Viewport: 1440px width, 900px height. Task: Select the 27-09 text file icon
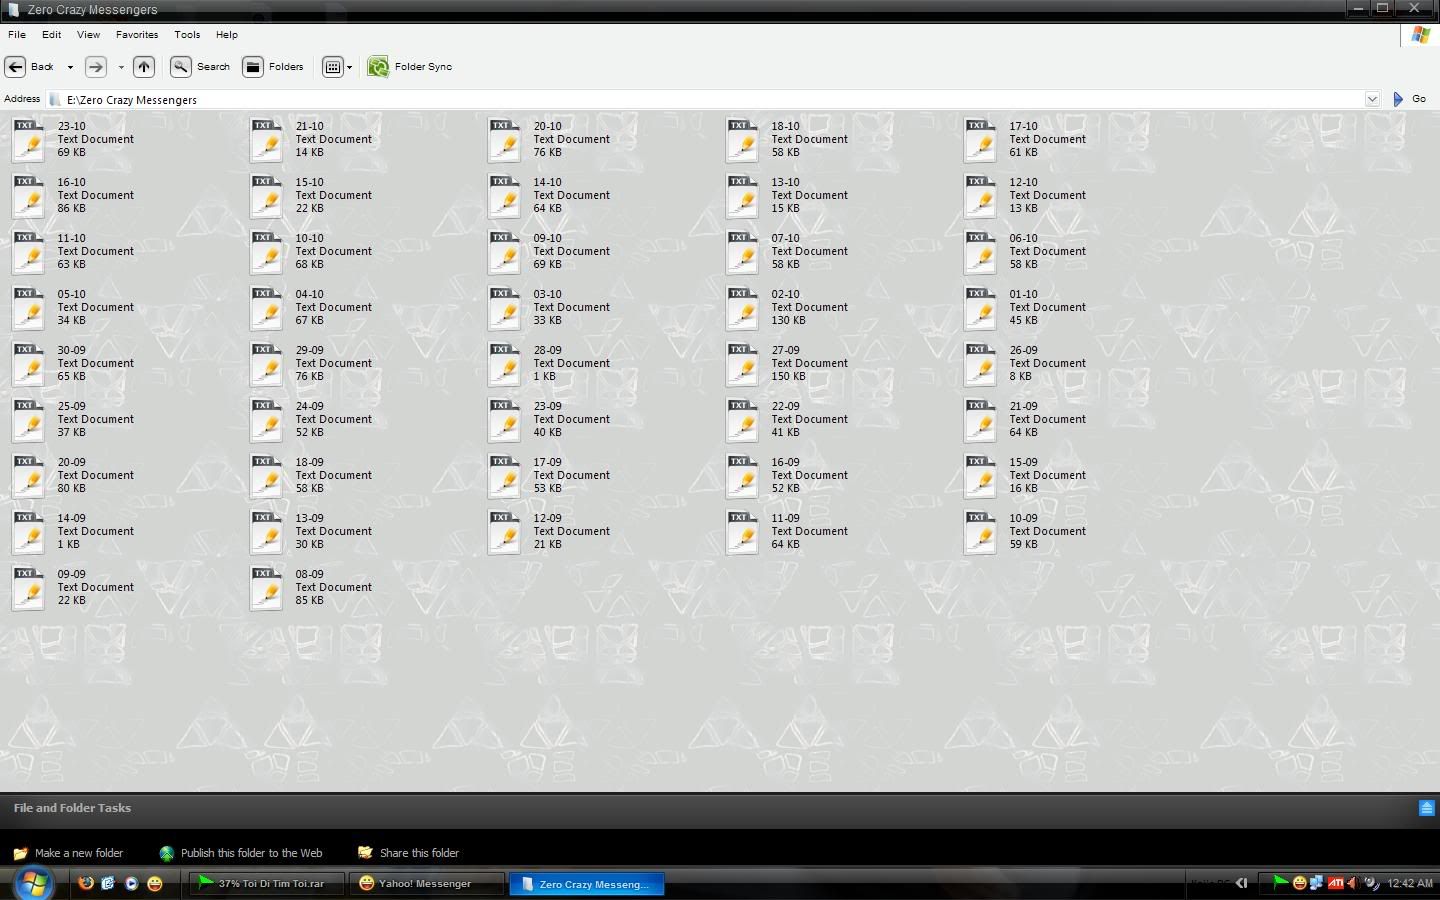click(x=742, y=364)
